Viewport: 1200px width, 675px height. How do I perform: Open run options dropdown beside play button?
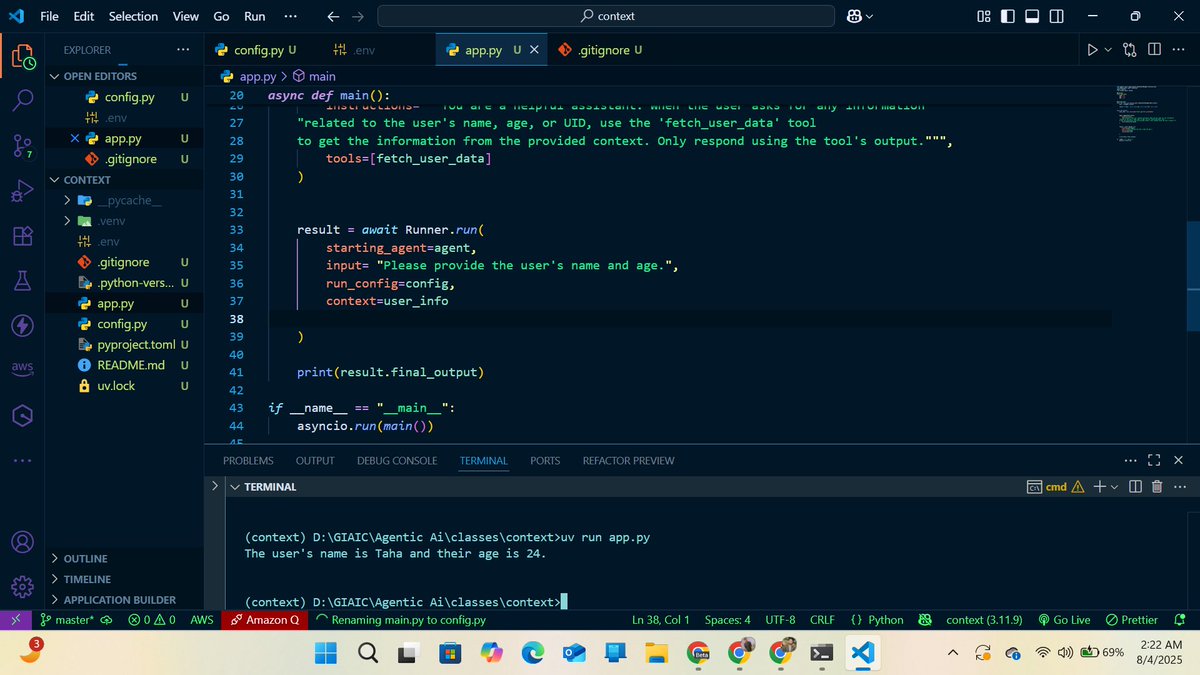[1108, 50]
